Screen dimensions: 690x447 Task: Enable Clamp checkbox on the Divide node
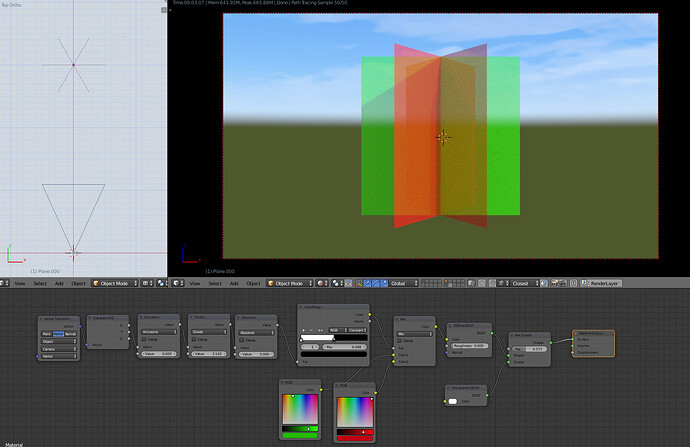coord(194,339)
